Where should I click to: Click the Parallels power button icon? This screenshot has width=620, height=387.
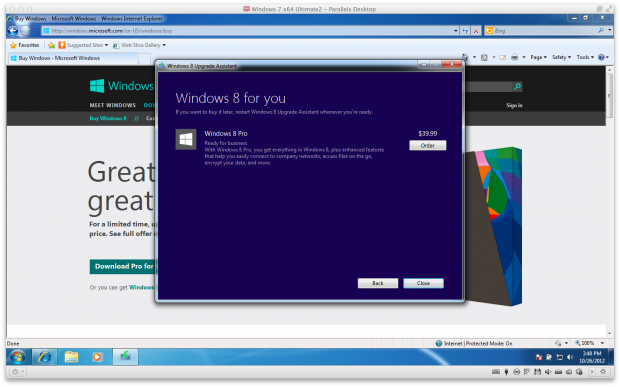tap(15, 372)
